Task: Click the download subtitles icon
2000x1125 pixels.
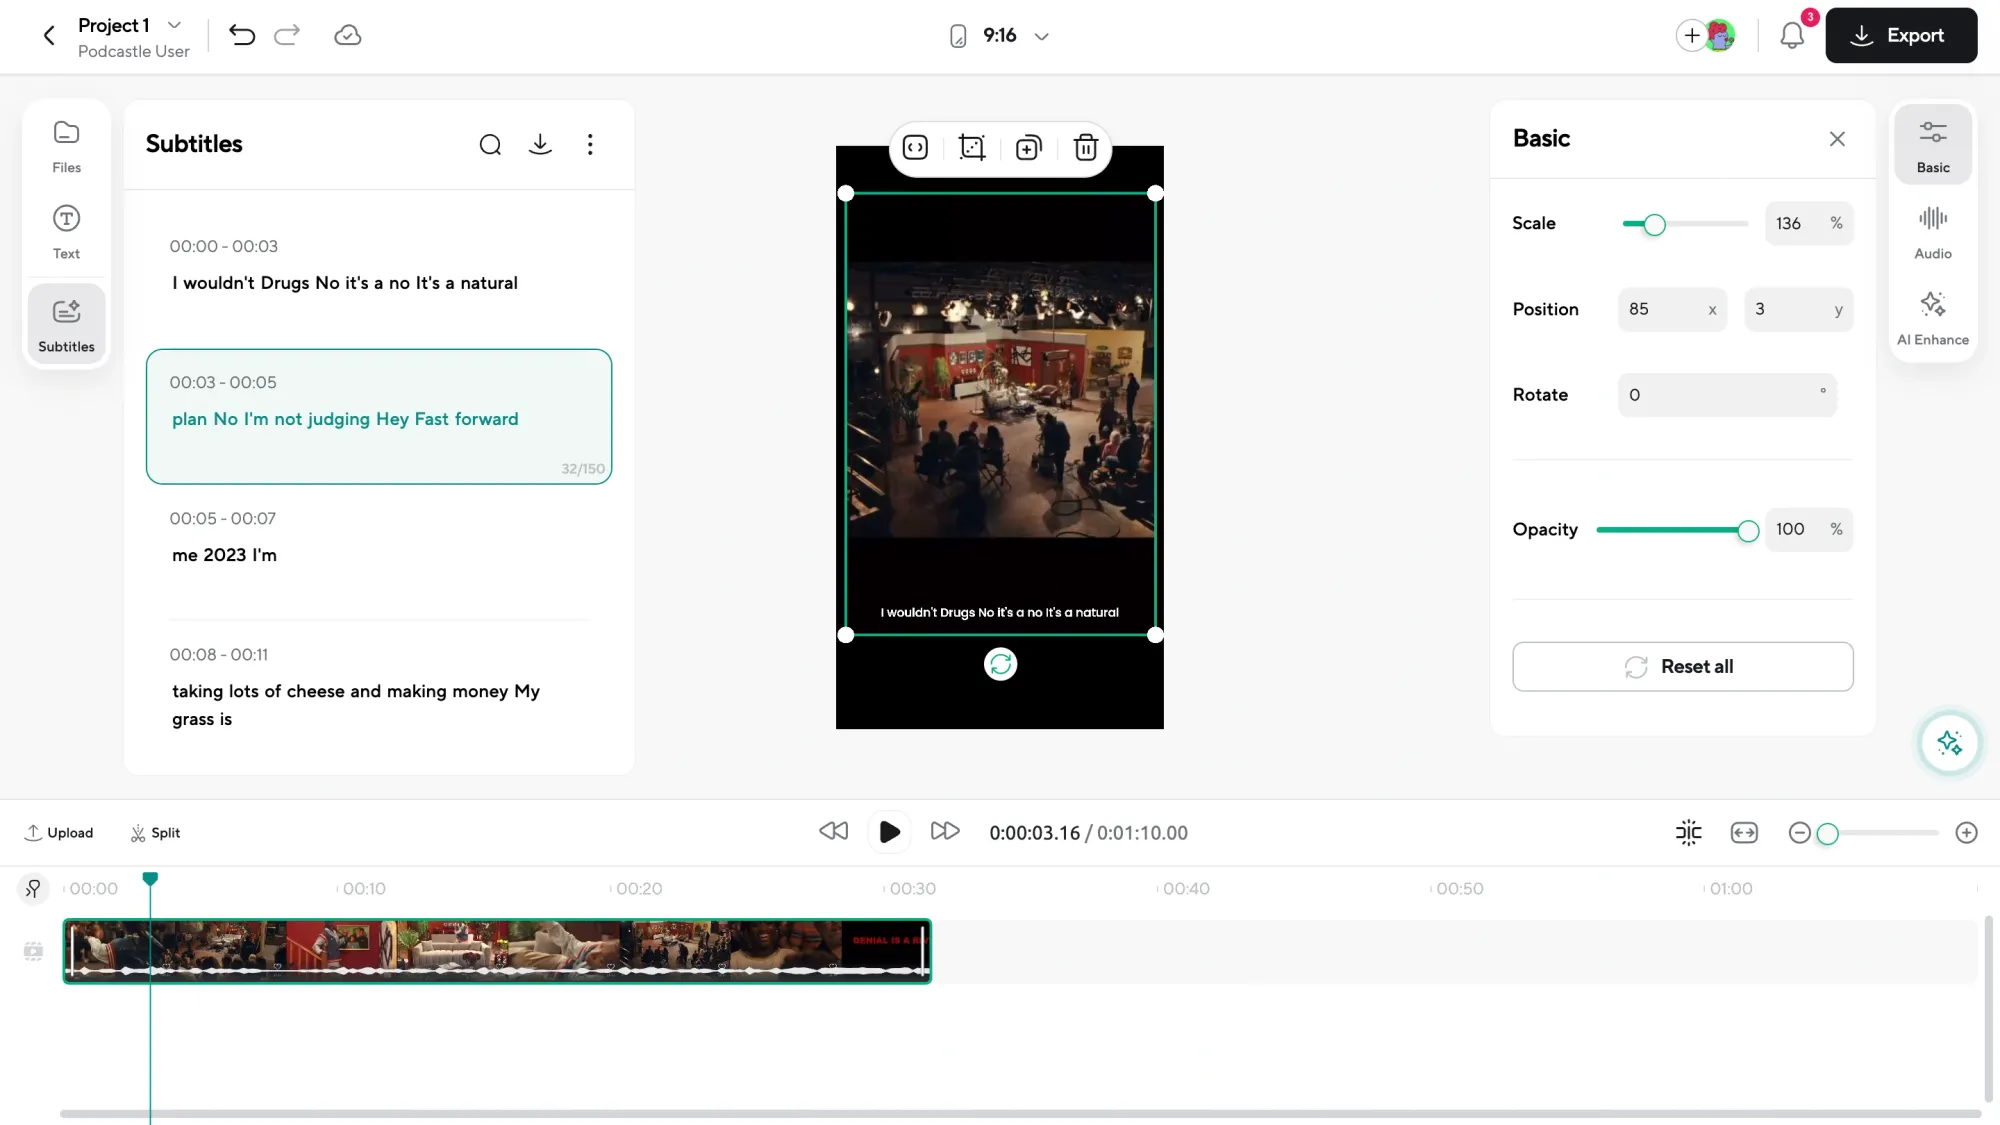Action: click(x=540, y=144)
